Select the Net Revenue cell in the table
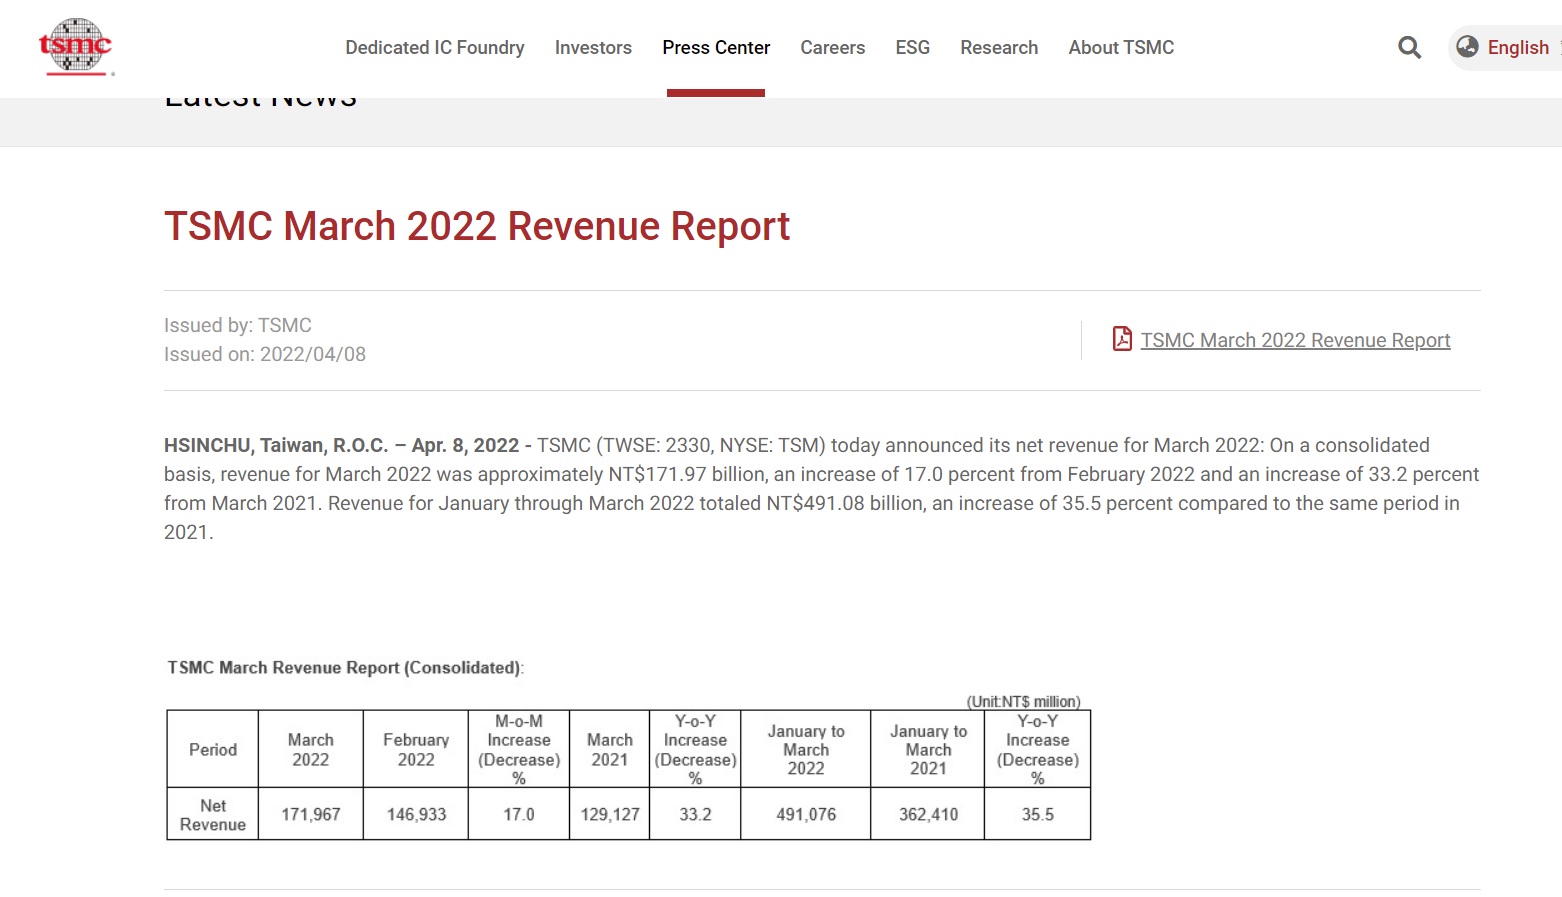1562x897 pixels. 211,814
